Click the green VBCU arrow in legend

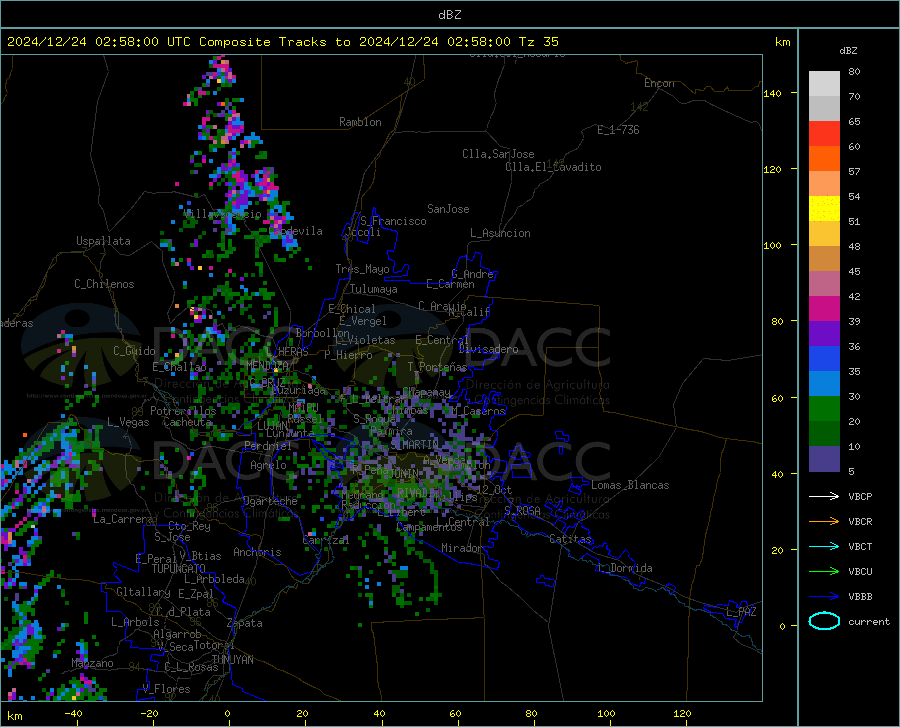(x=824, y=572)
